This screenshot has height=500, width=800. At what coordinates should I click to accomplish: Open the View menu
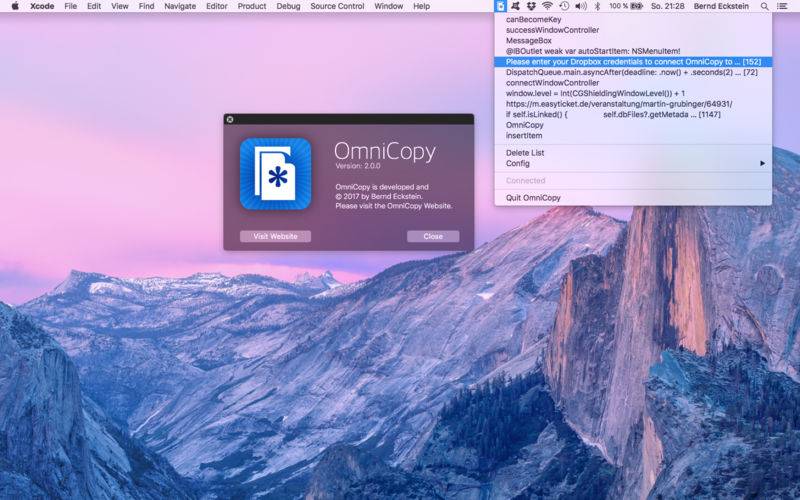[x=120, y=6]
